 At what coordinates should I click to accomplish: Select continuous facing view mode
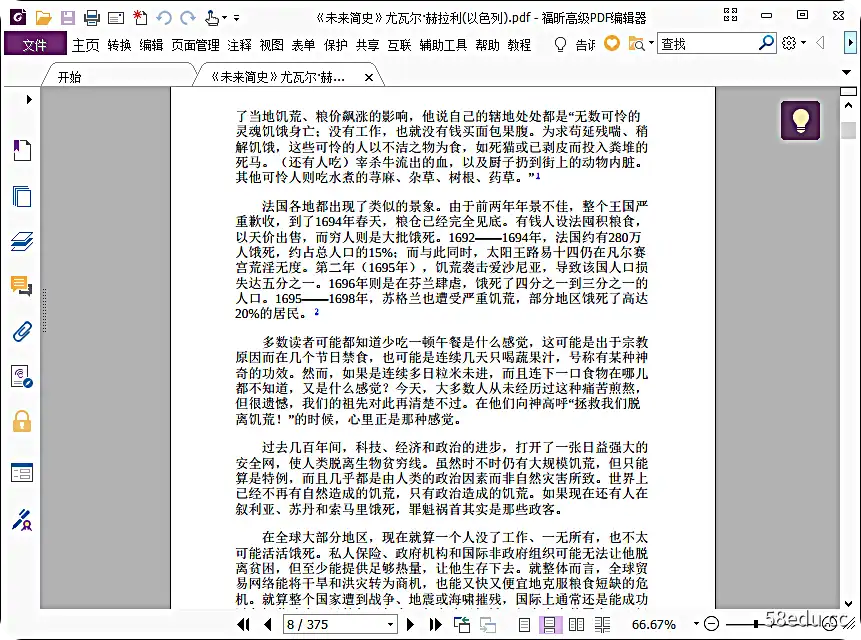tap(602, 624)
